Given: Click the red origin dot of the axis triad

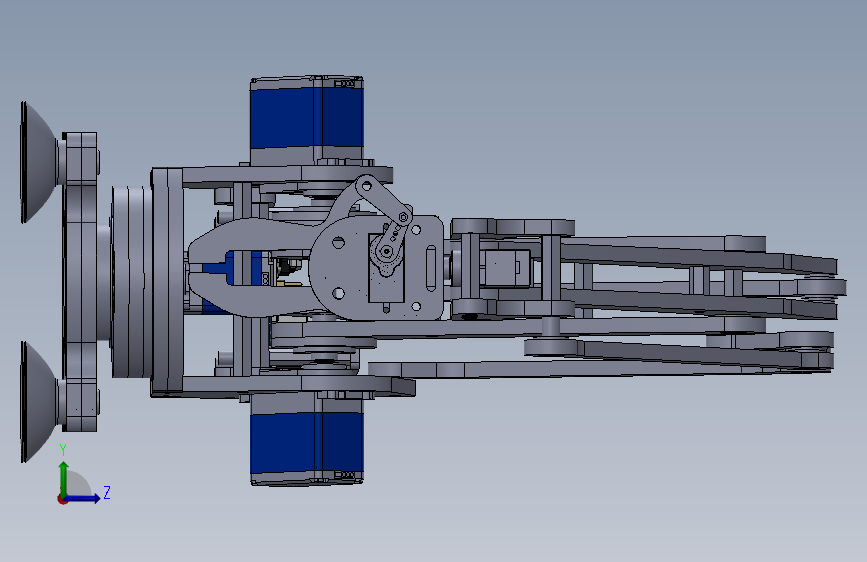Looking at the screenshot, I should [62, 499].
